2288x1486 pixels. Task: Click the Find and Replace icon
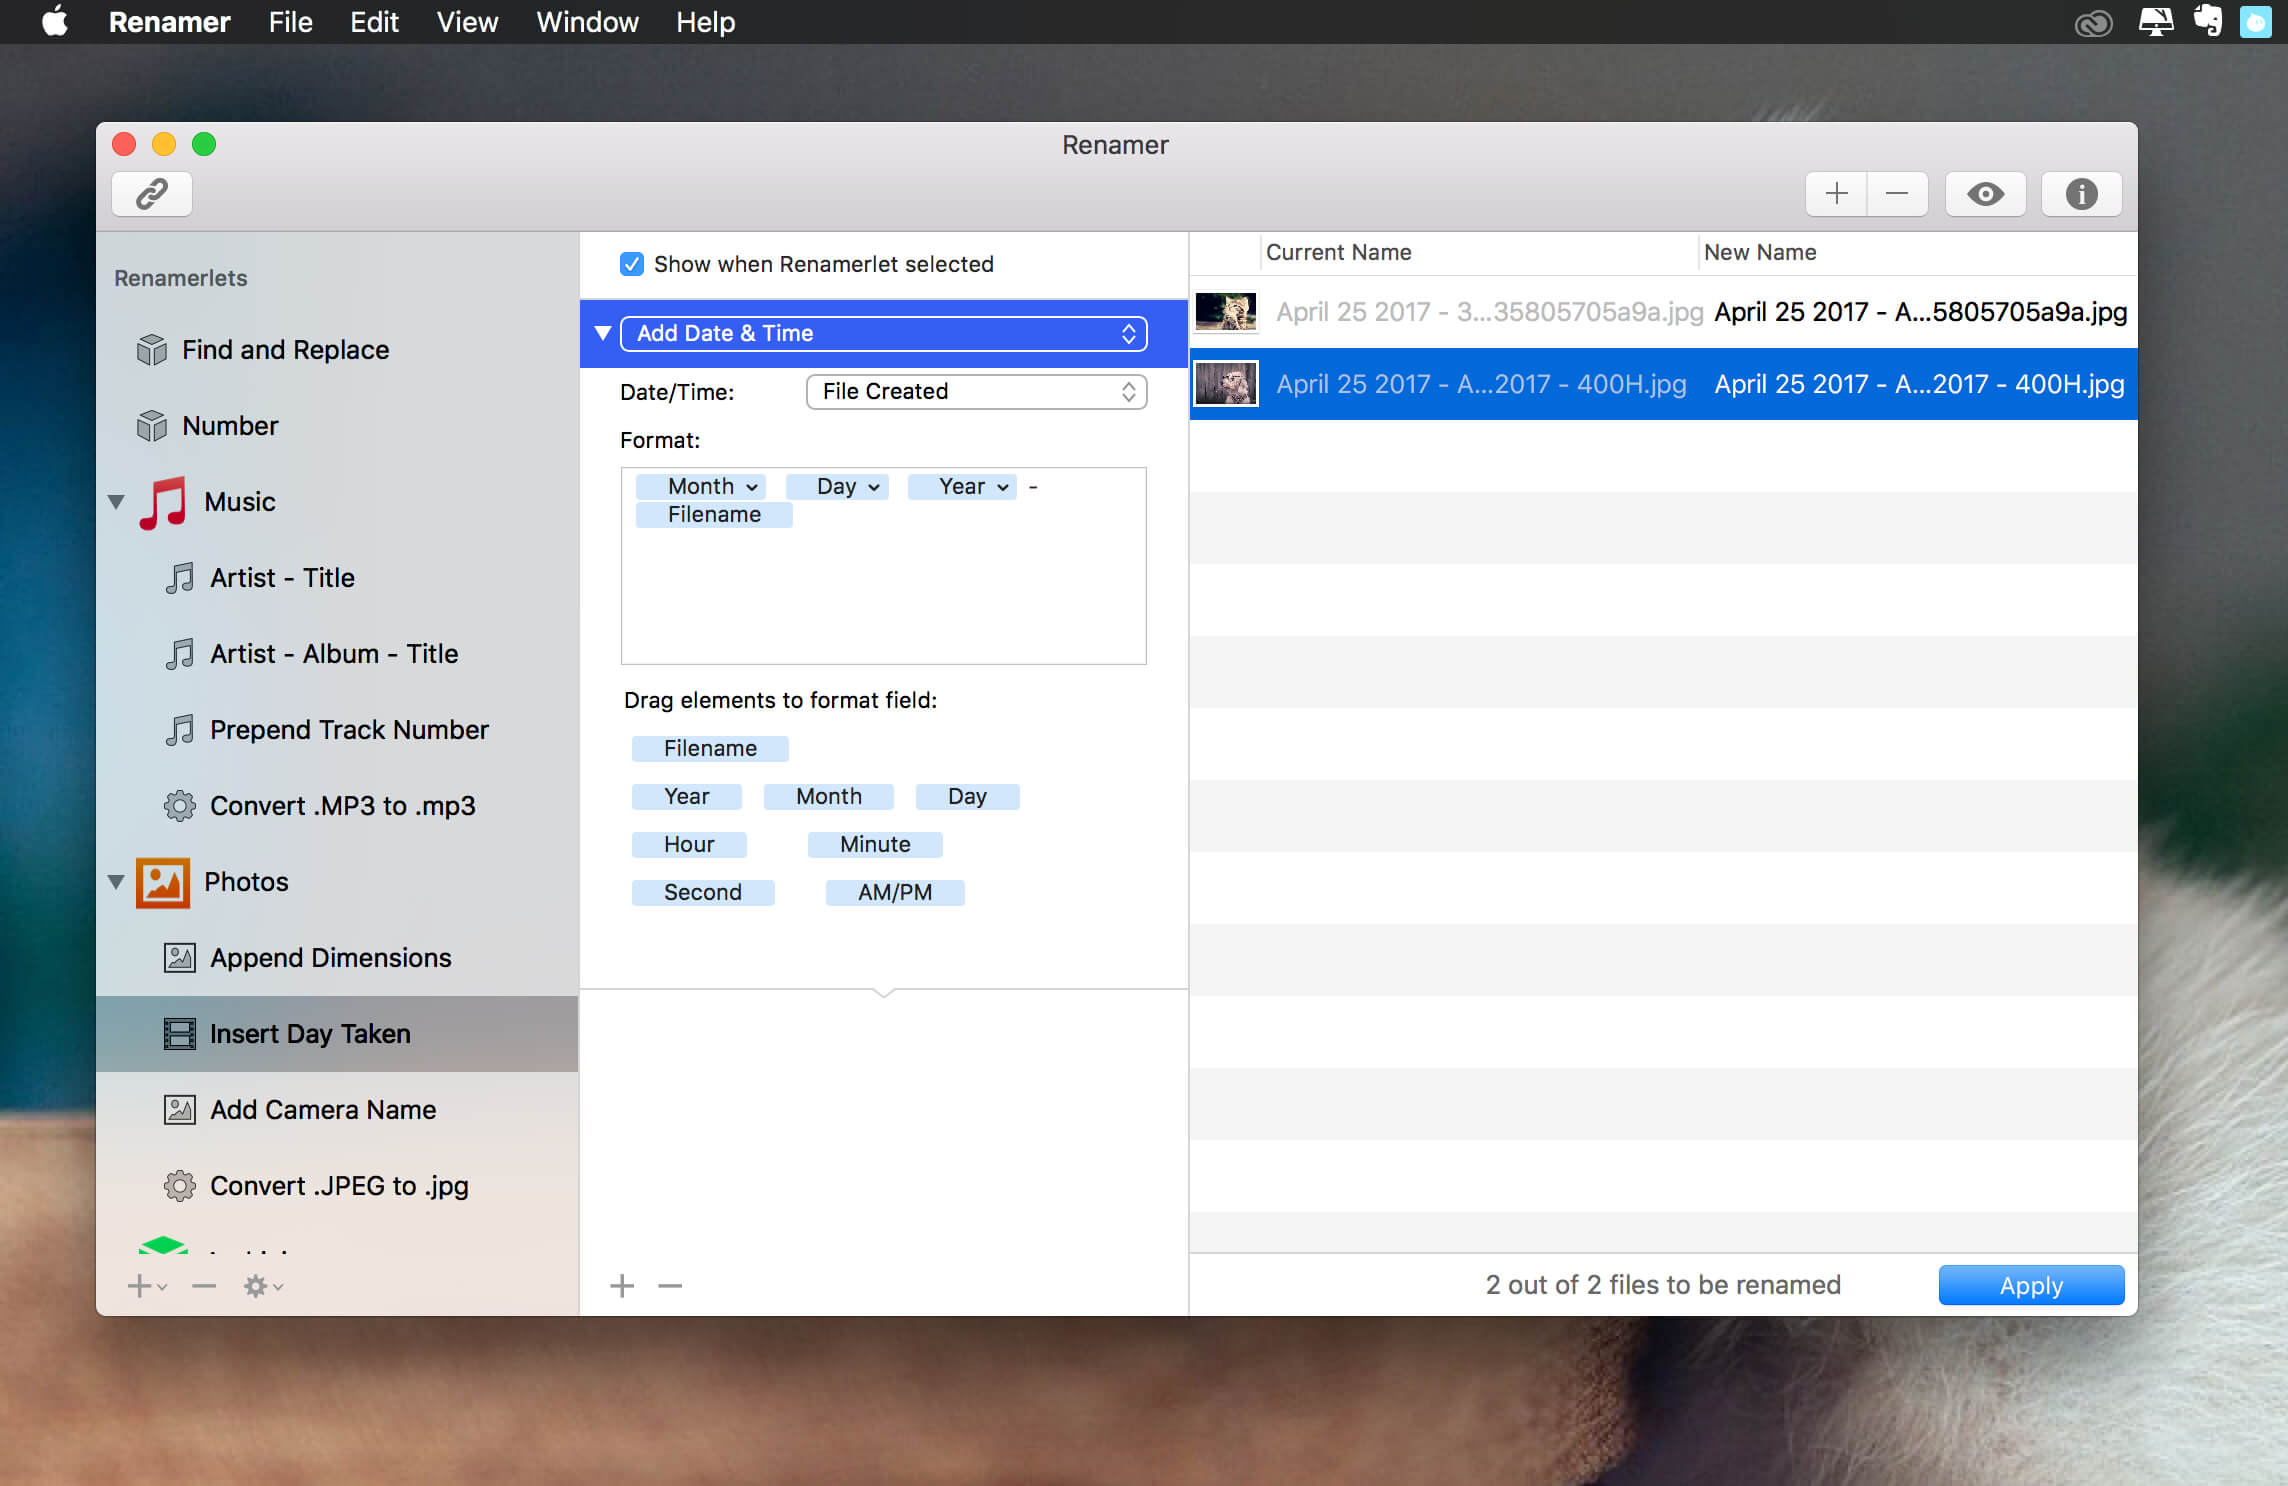[x=152, y=350]
